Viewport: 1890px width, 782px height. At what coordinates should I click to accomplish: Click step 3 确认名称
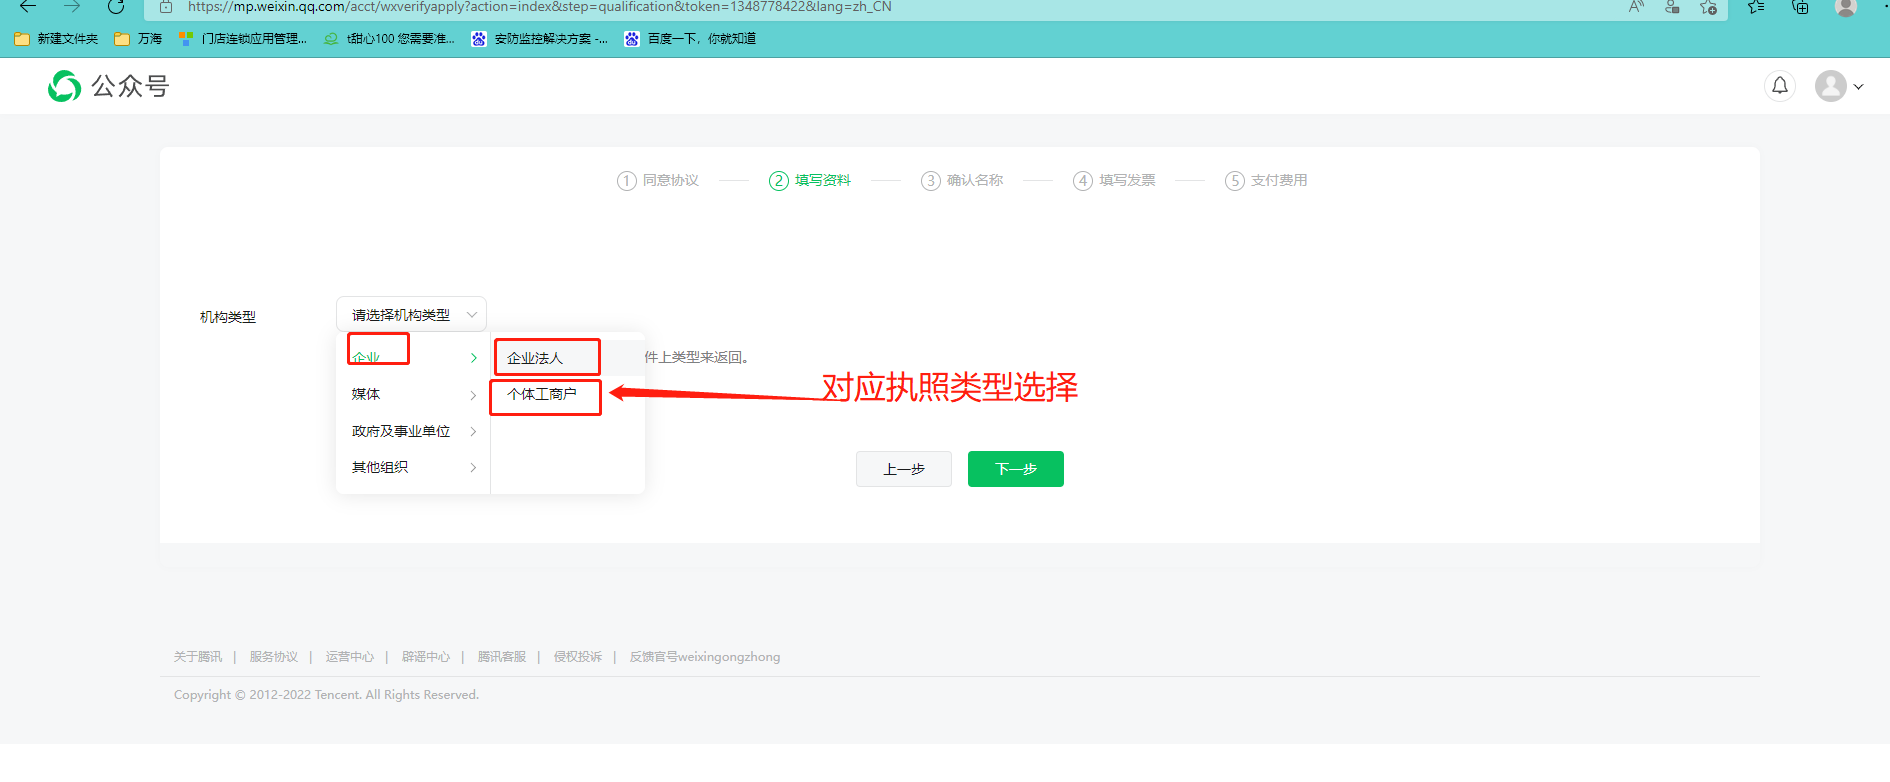pyautogui.click(x=962, y=180)
